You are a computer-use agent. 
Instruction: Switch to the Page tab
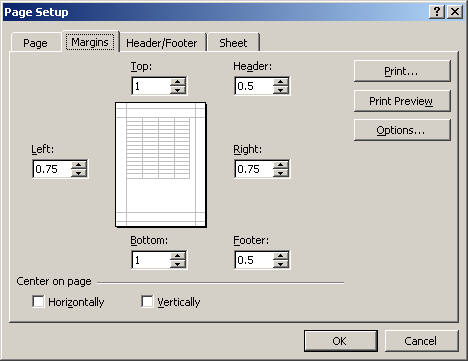pos(36,43)
